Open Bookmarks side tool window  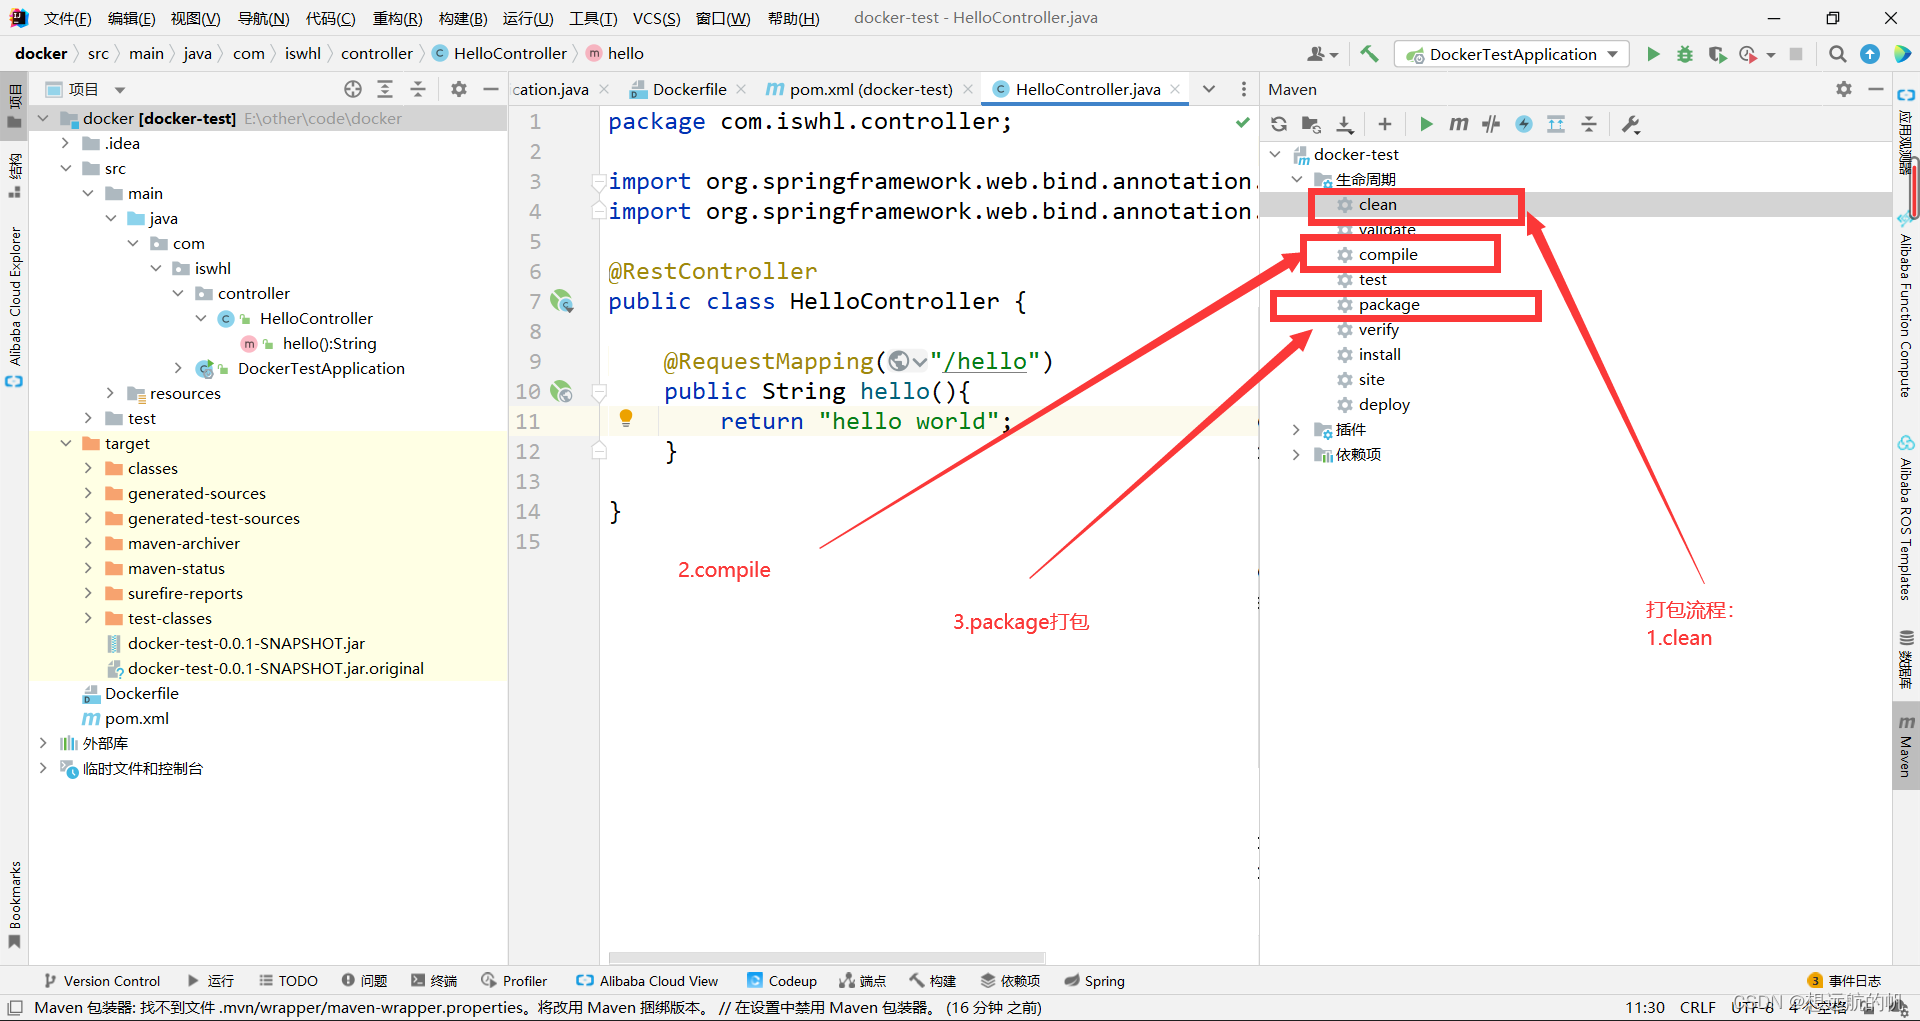tap(14, 904)
